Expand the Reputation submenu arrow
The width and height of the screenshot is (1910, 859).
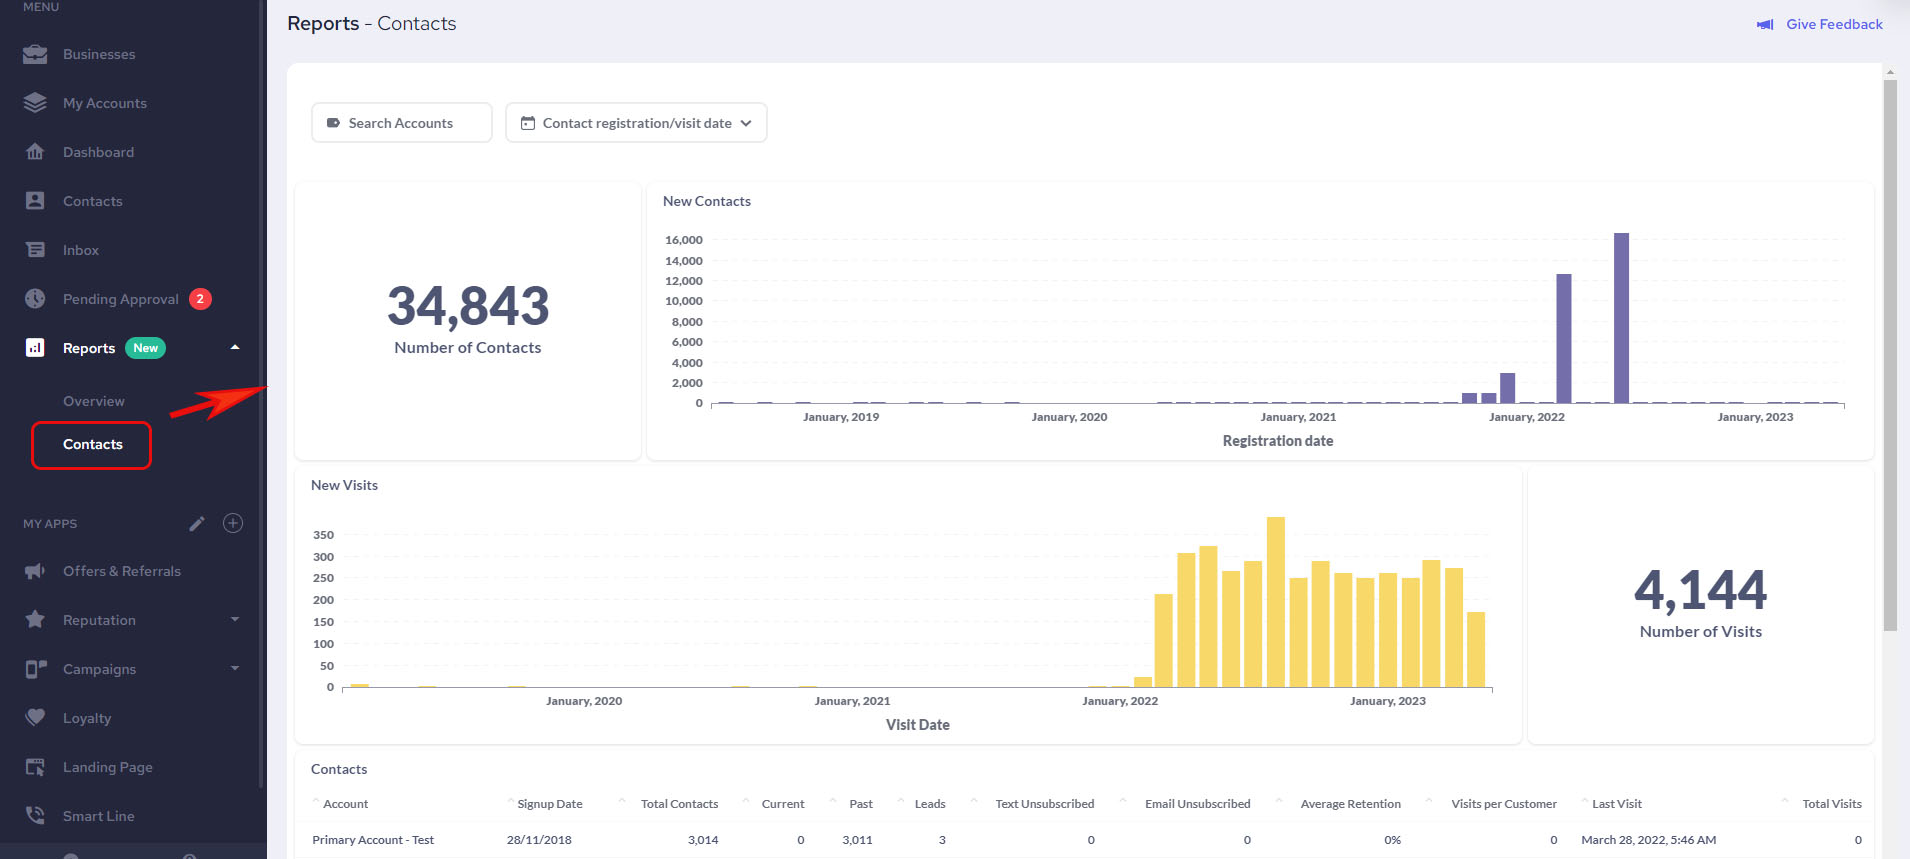click(x=235, y=619)
